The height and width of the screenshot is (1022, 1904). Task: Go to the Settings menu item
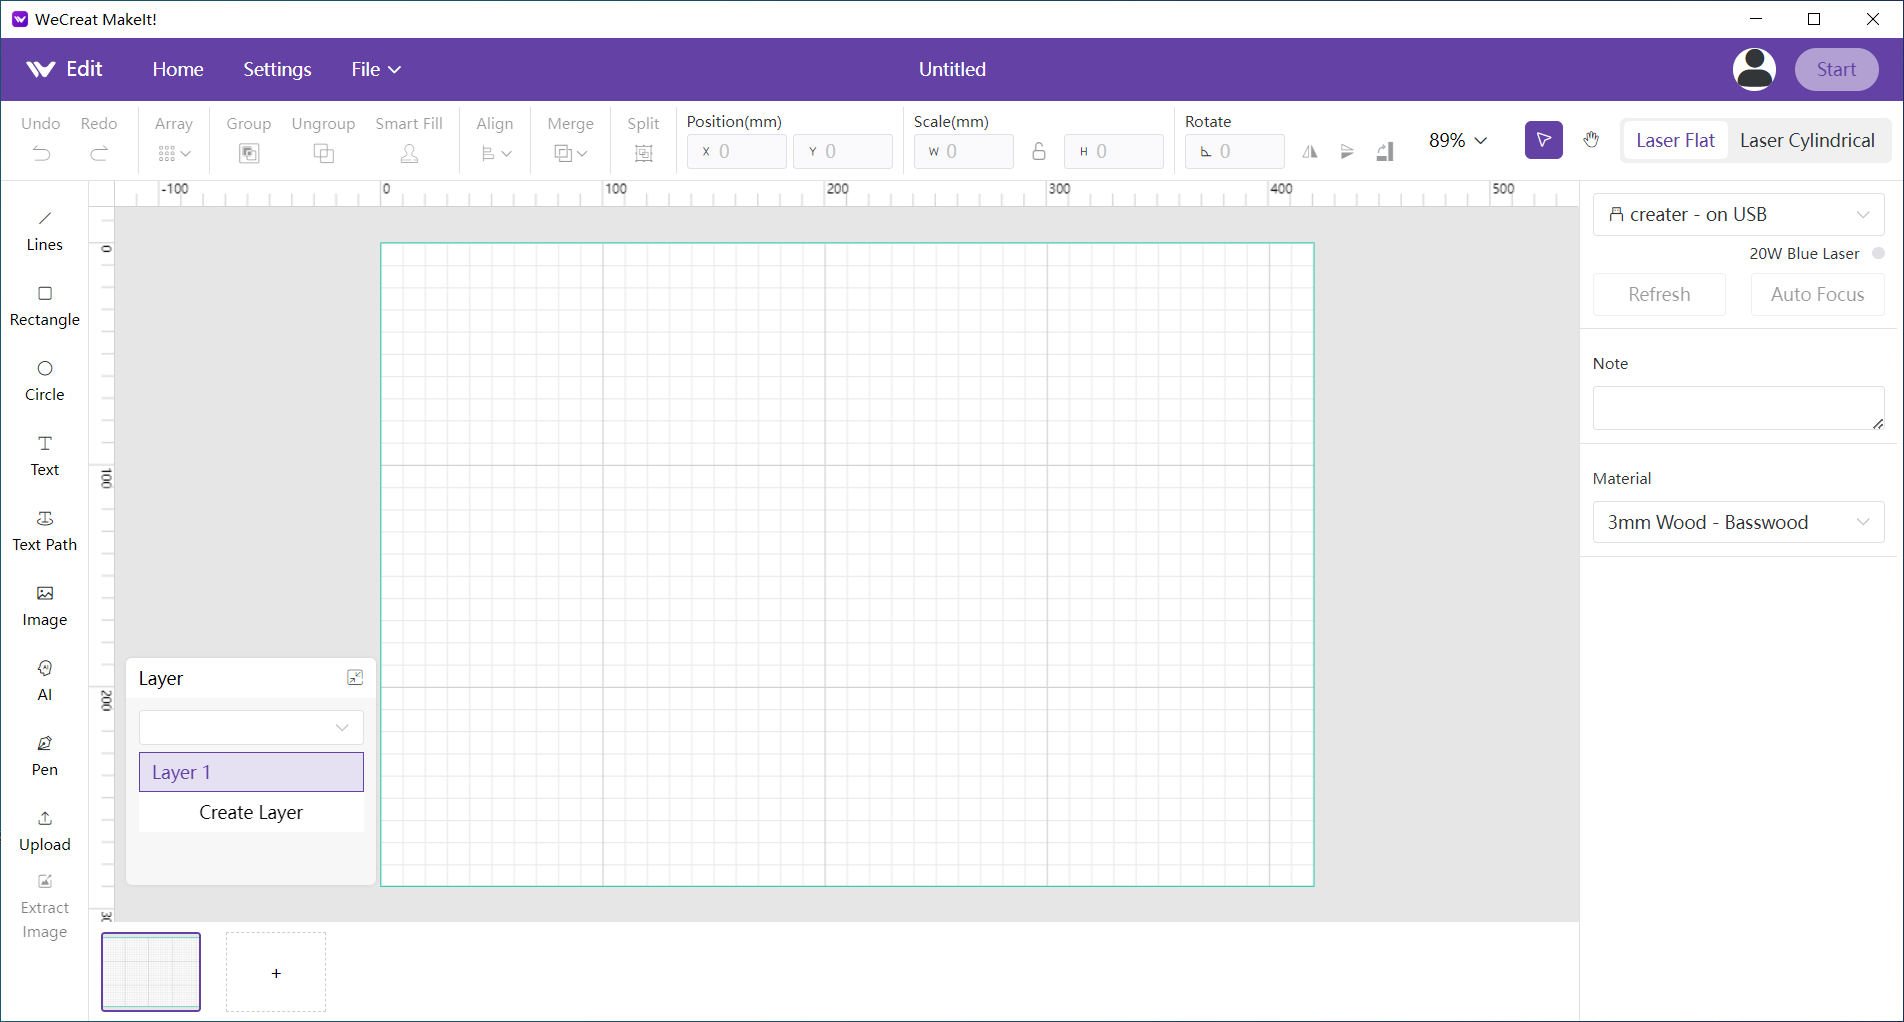tap(277, 69)
